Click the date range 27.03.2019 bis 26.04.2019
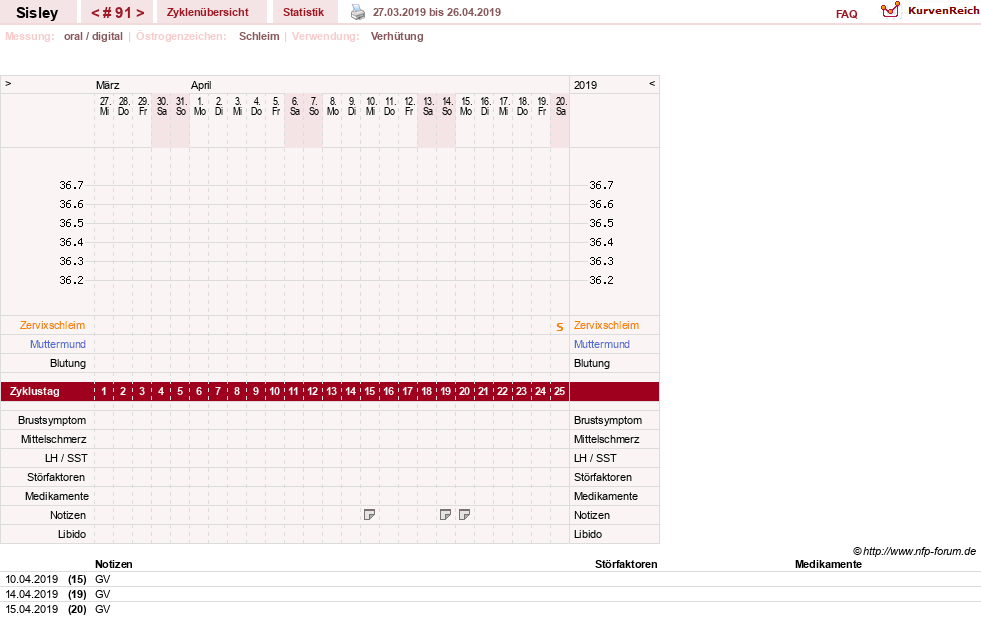This screenshot has height=643, width=981. point(437,13)
